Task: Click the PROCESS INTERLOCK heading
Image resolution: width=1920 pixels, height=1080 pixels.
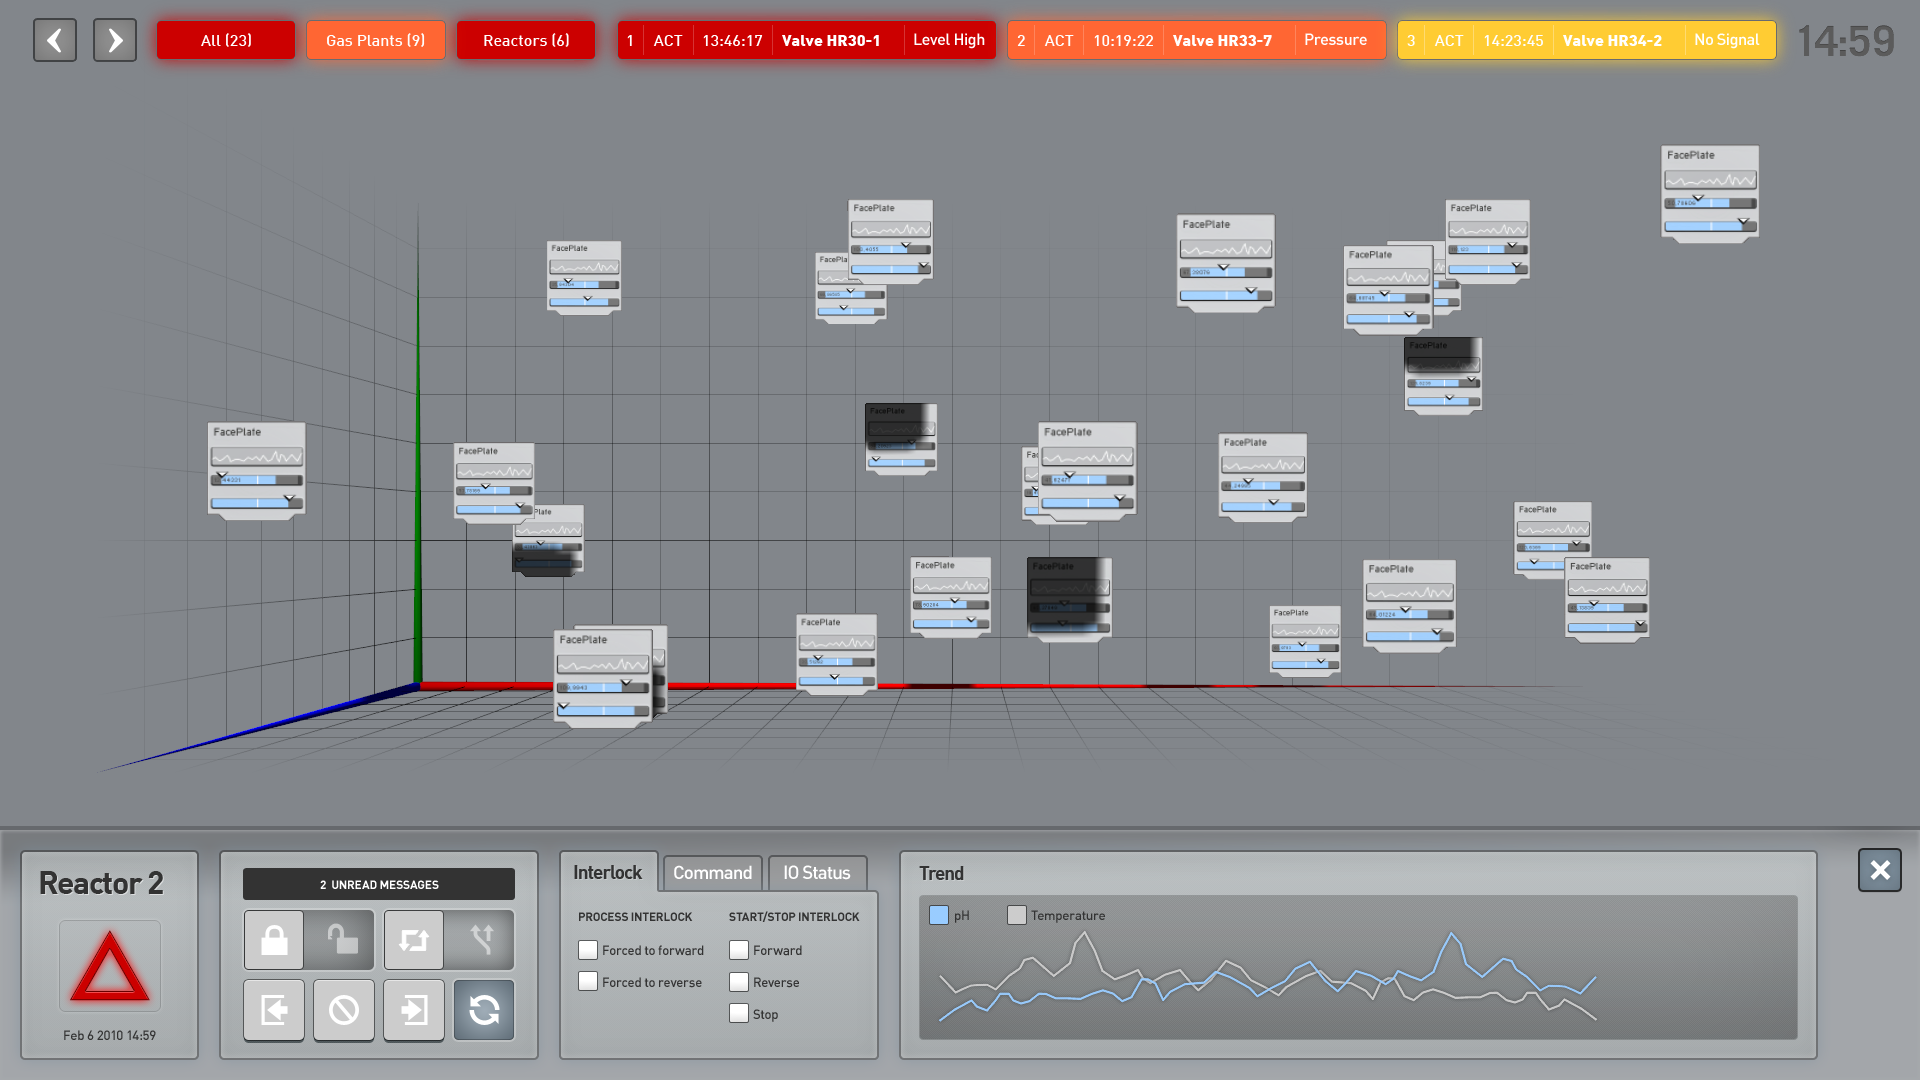Action: (635, 917)
